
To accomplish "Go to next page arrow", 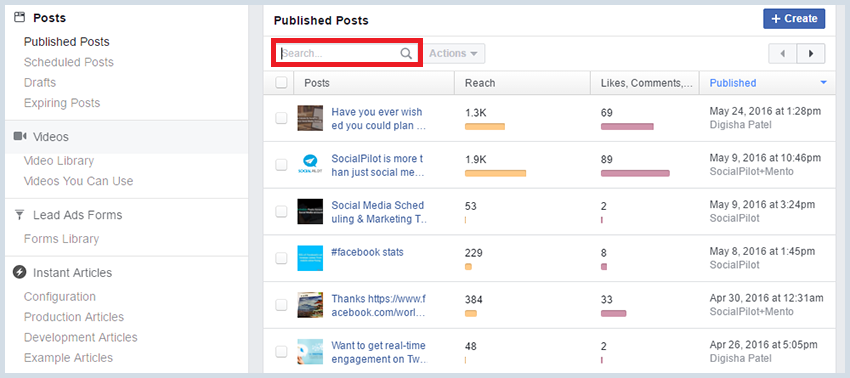I will coord(811,54).
